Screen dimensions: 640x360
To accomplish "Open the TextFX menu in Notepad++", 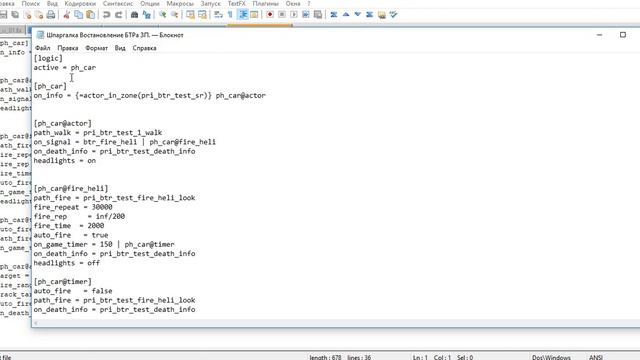I will coord(237,3).
